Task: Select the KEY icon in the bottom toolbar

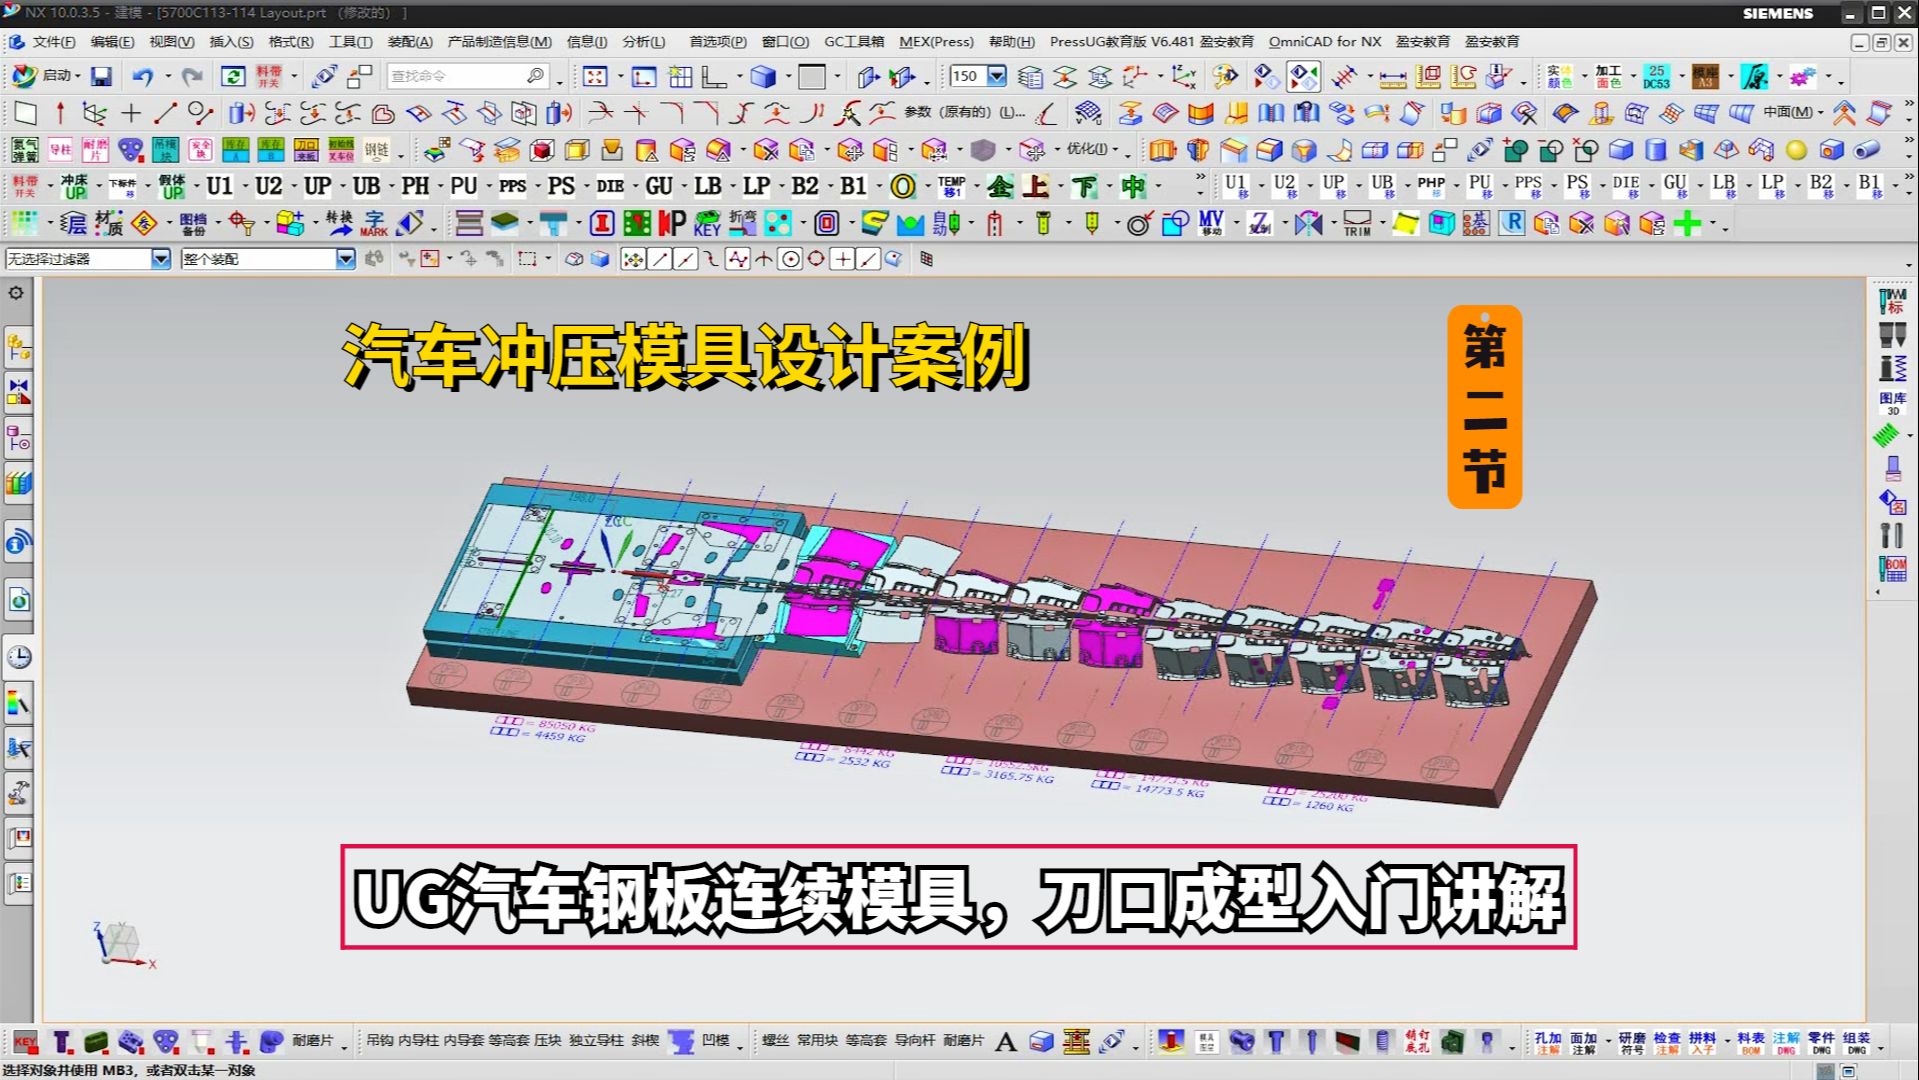Action: [24, 1043]
